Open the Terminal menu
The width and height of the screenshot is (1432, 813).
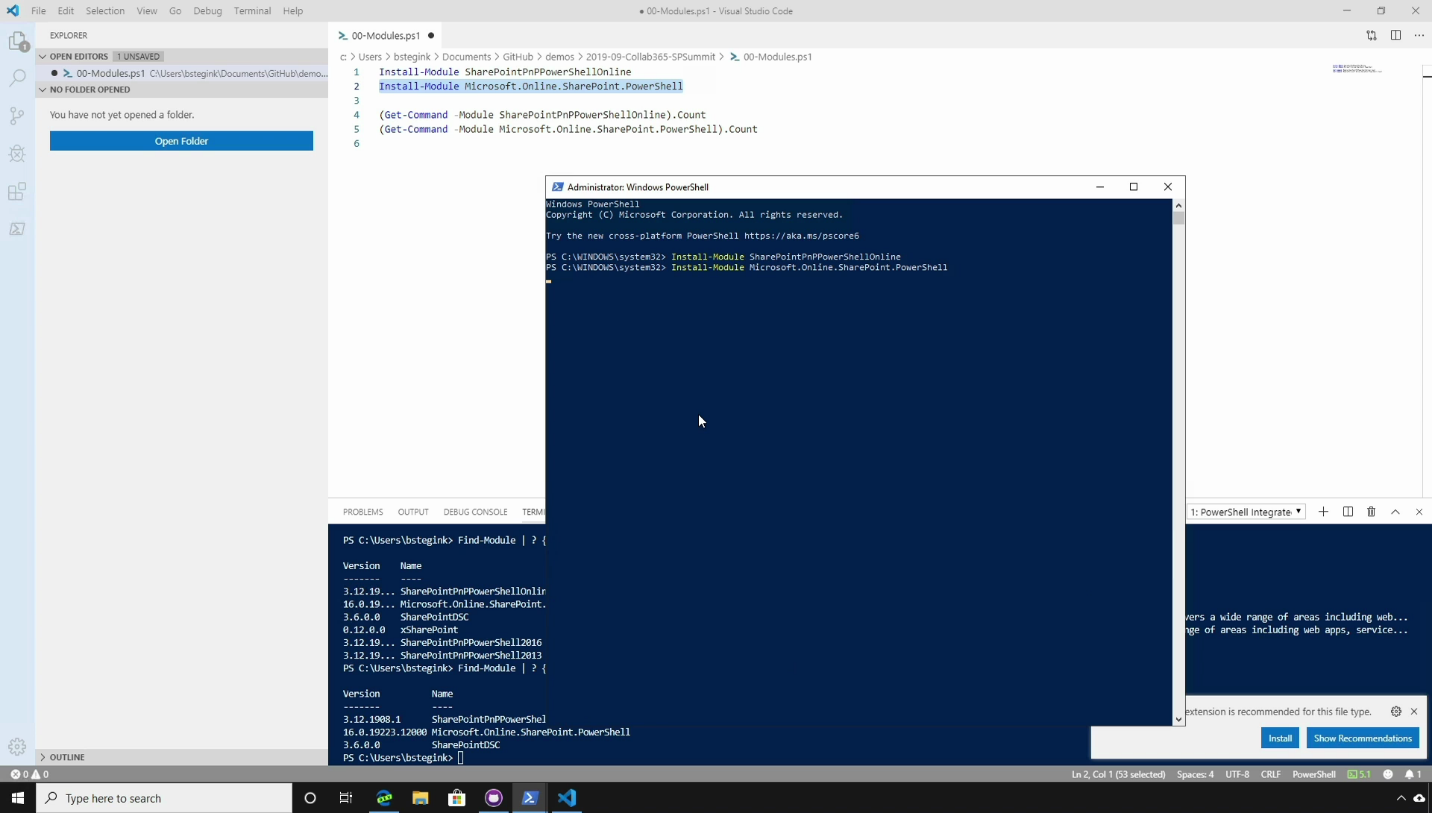tap(252, 11)
